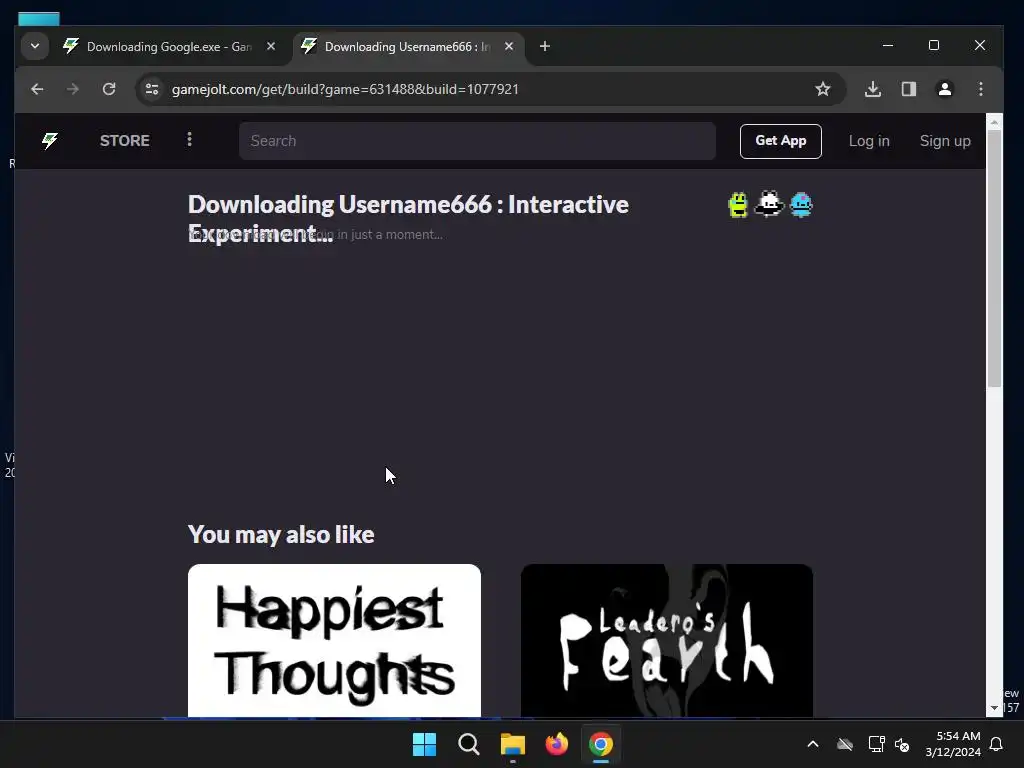Click the Sign up link
This screenshot has height=768, width=1024.
click(x=945, y=141)
